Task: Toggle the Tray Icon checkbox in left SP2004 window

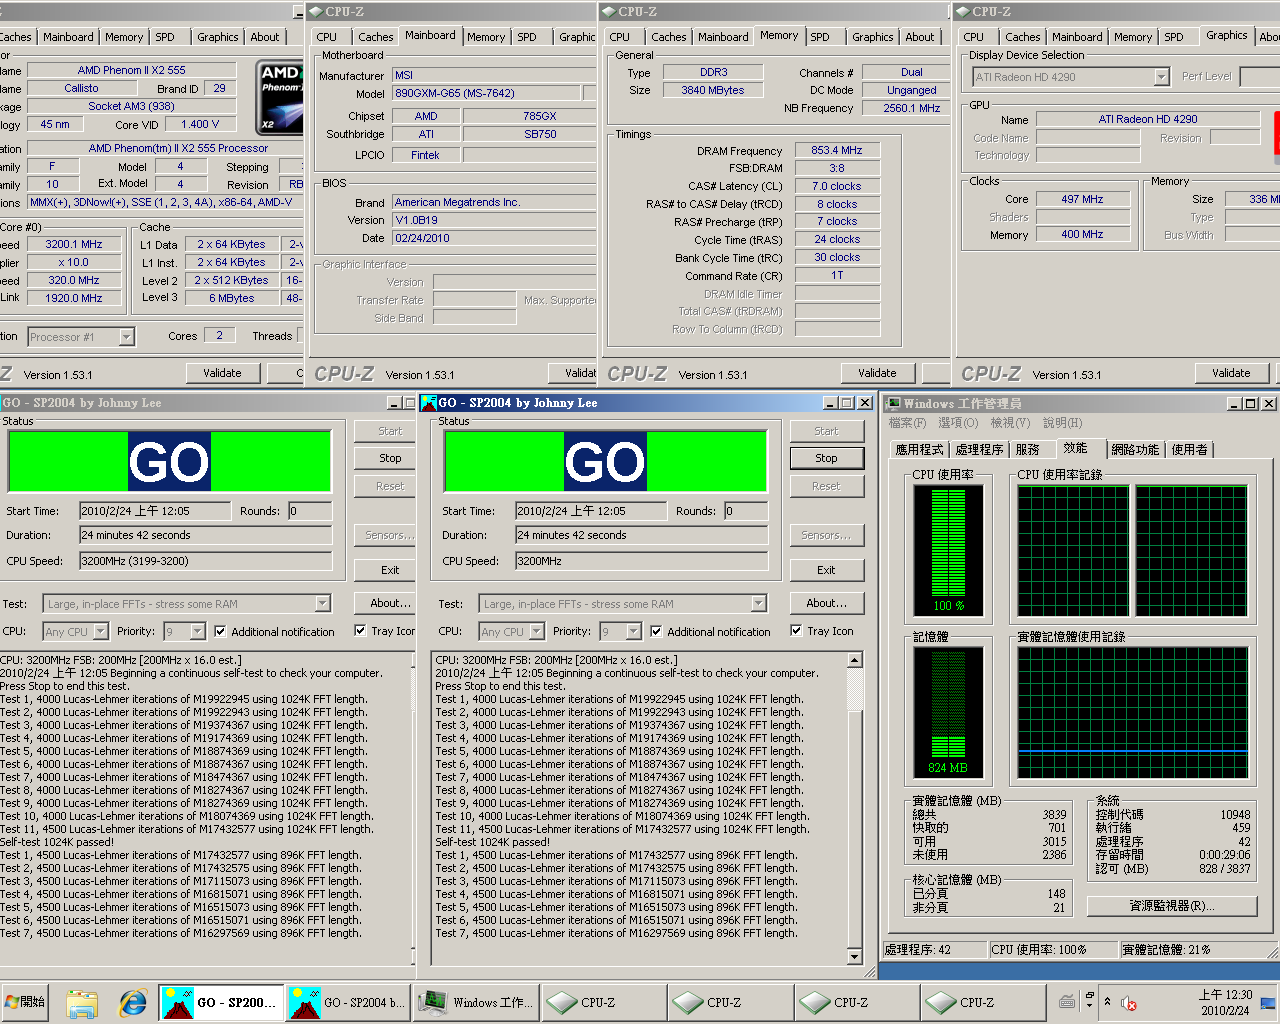Action: (385, 631)
